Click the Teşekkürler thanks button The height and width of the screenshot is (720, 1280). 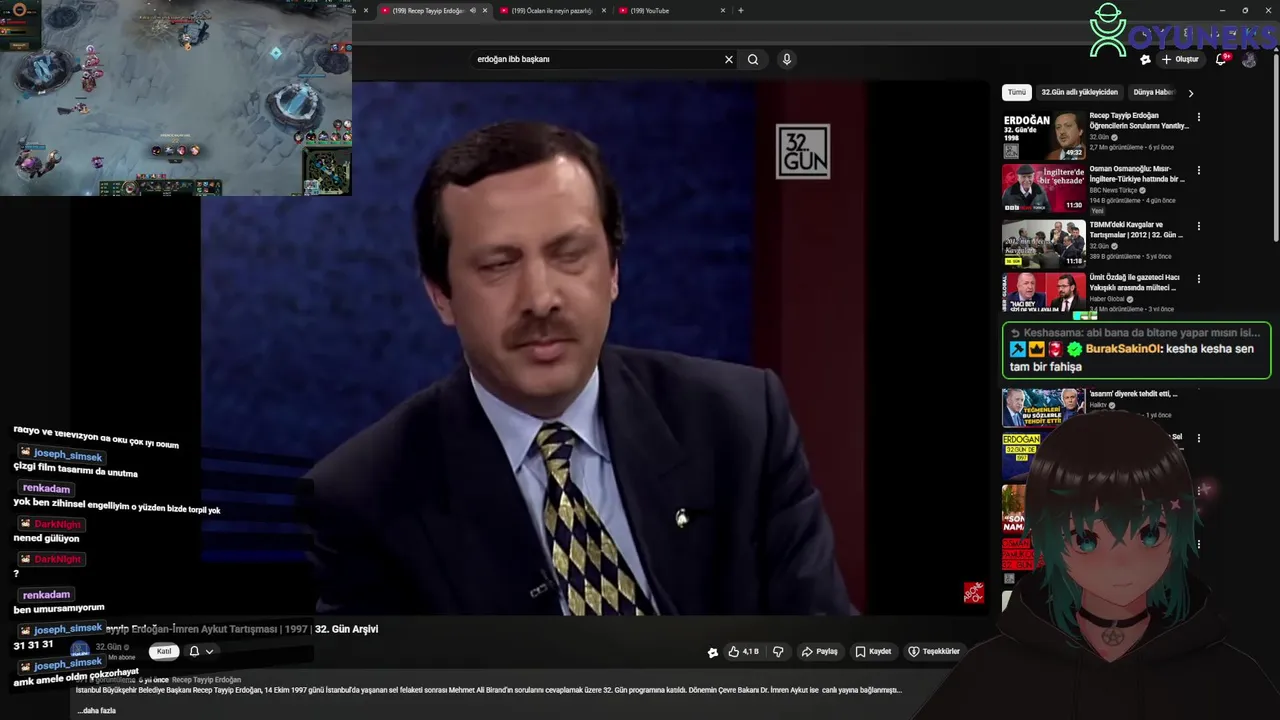(x=934, y=651)
